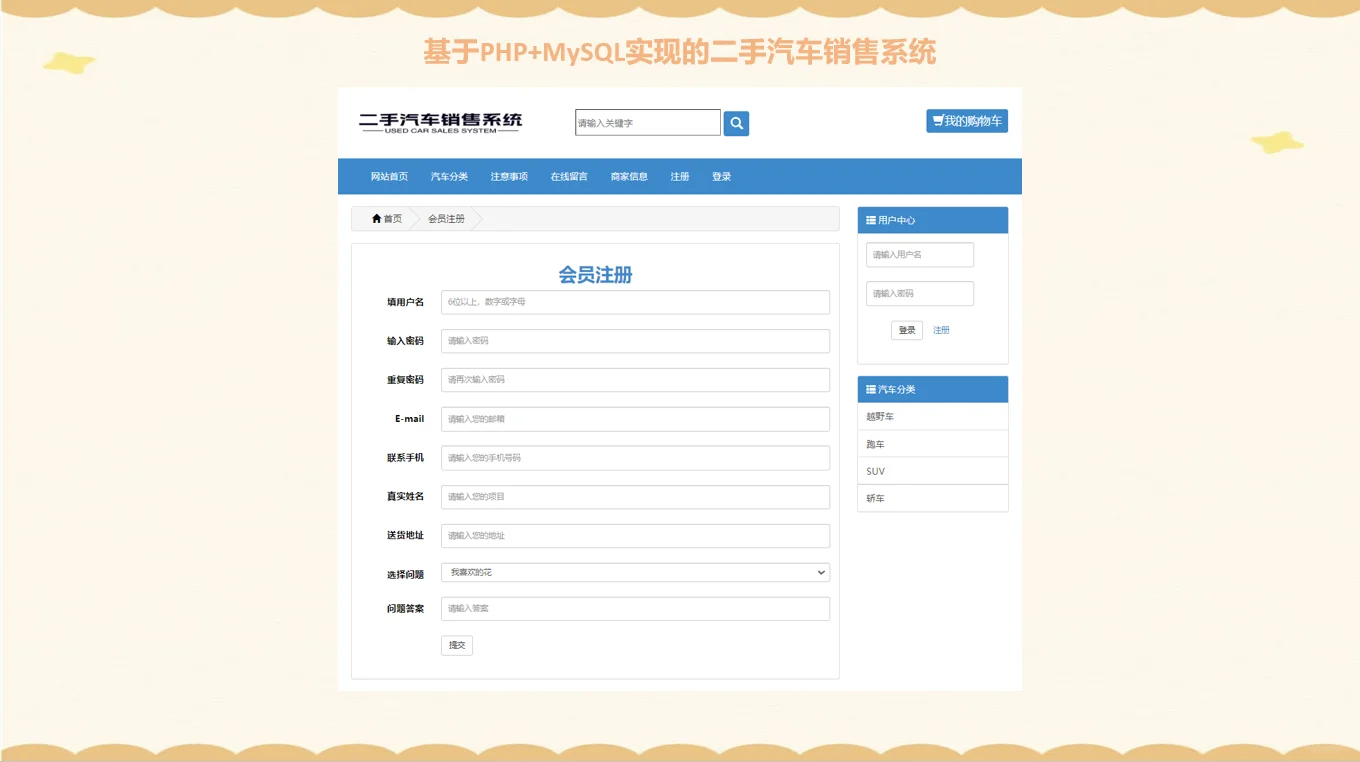The image size is (1360, 762).
Task: Click the 商家信息 navigation link
Action: coord(627,175)
